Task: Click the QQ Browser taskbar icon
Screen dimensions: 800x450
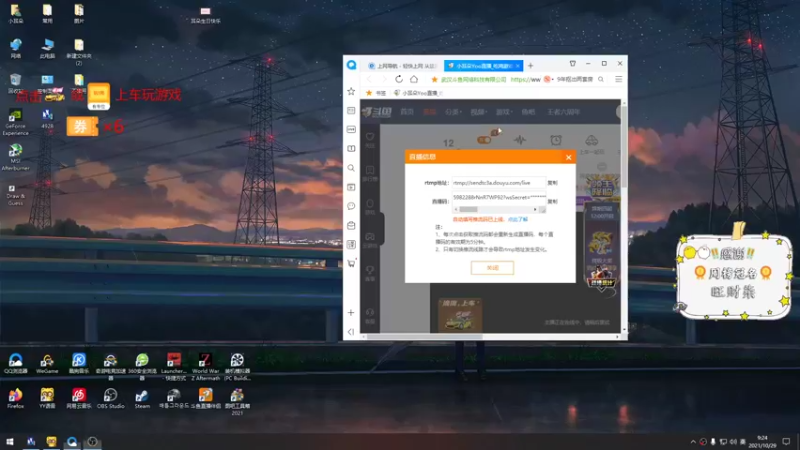Action: (x=72, y=442)
